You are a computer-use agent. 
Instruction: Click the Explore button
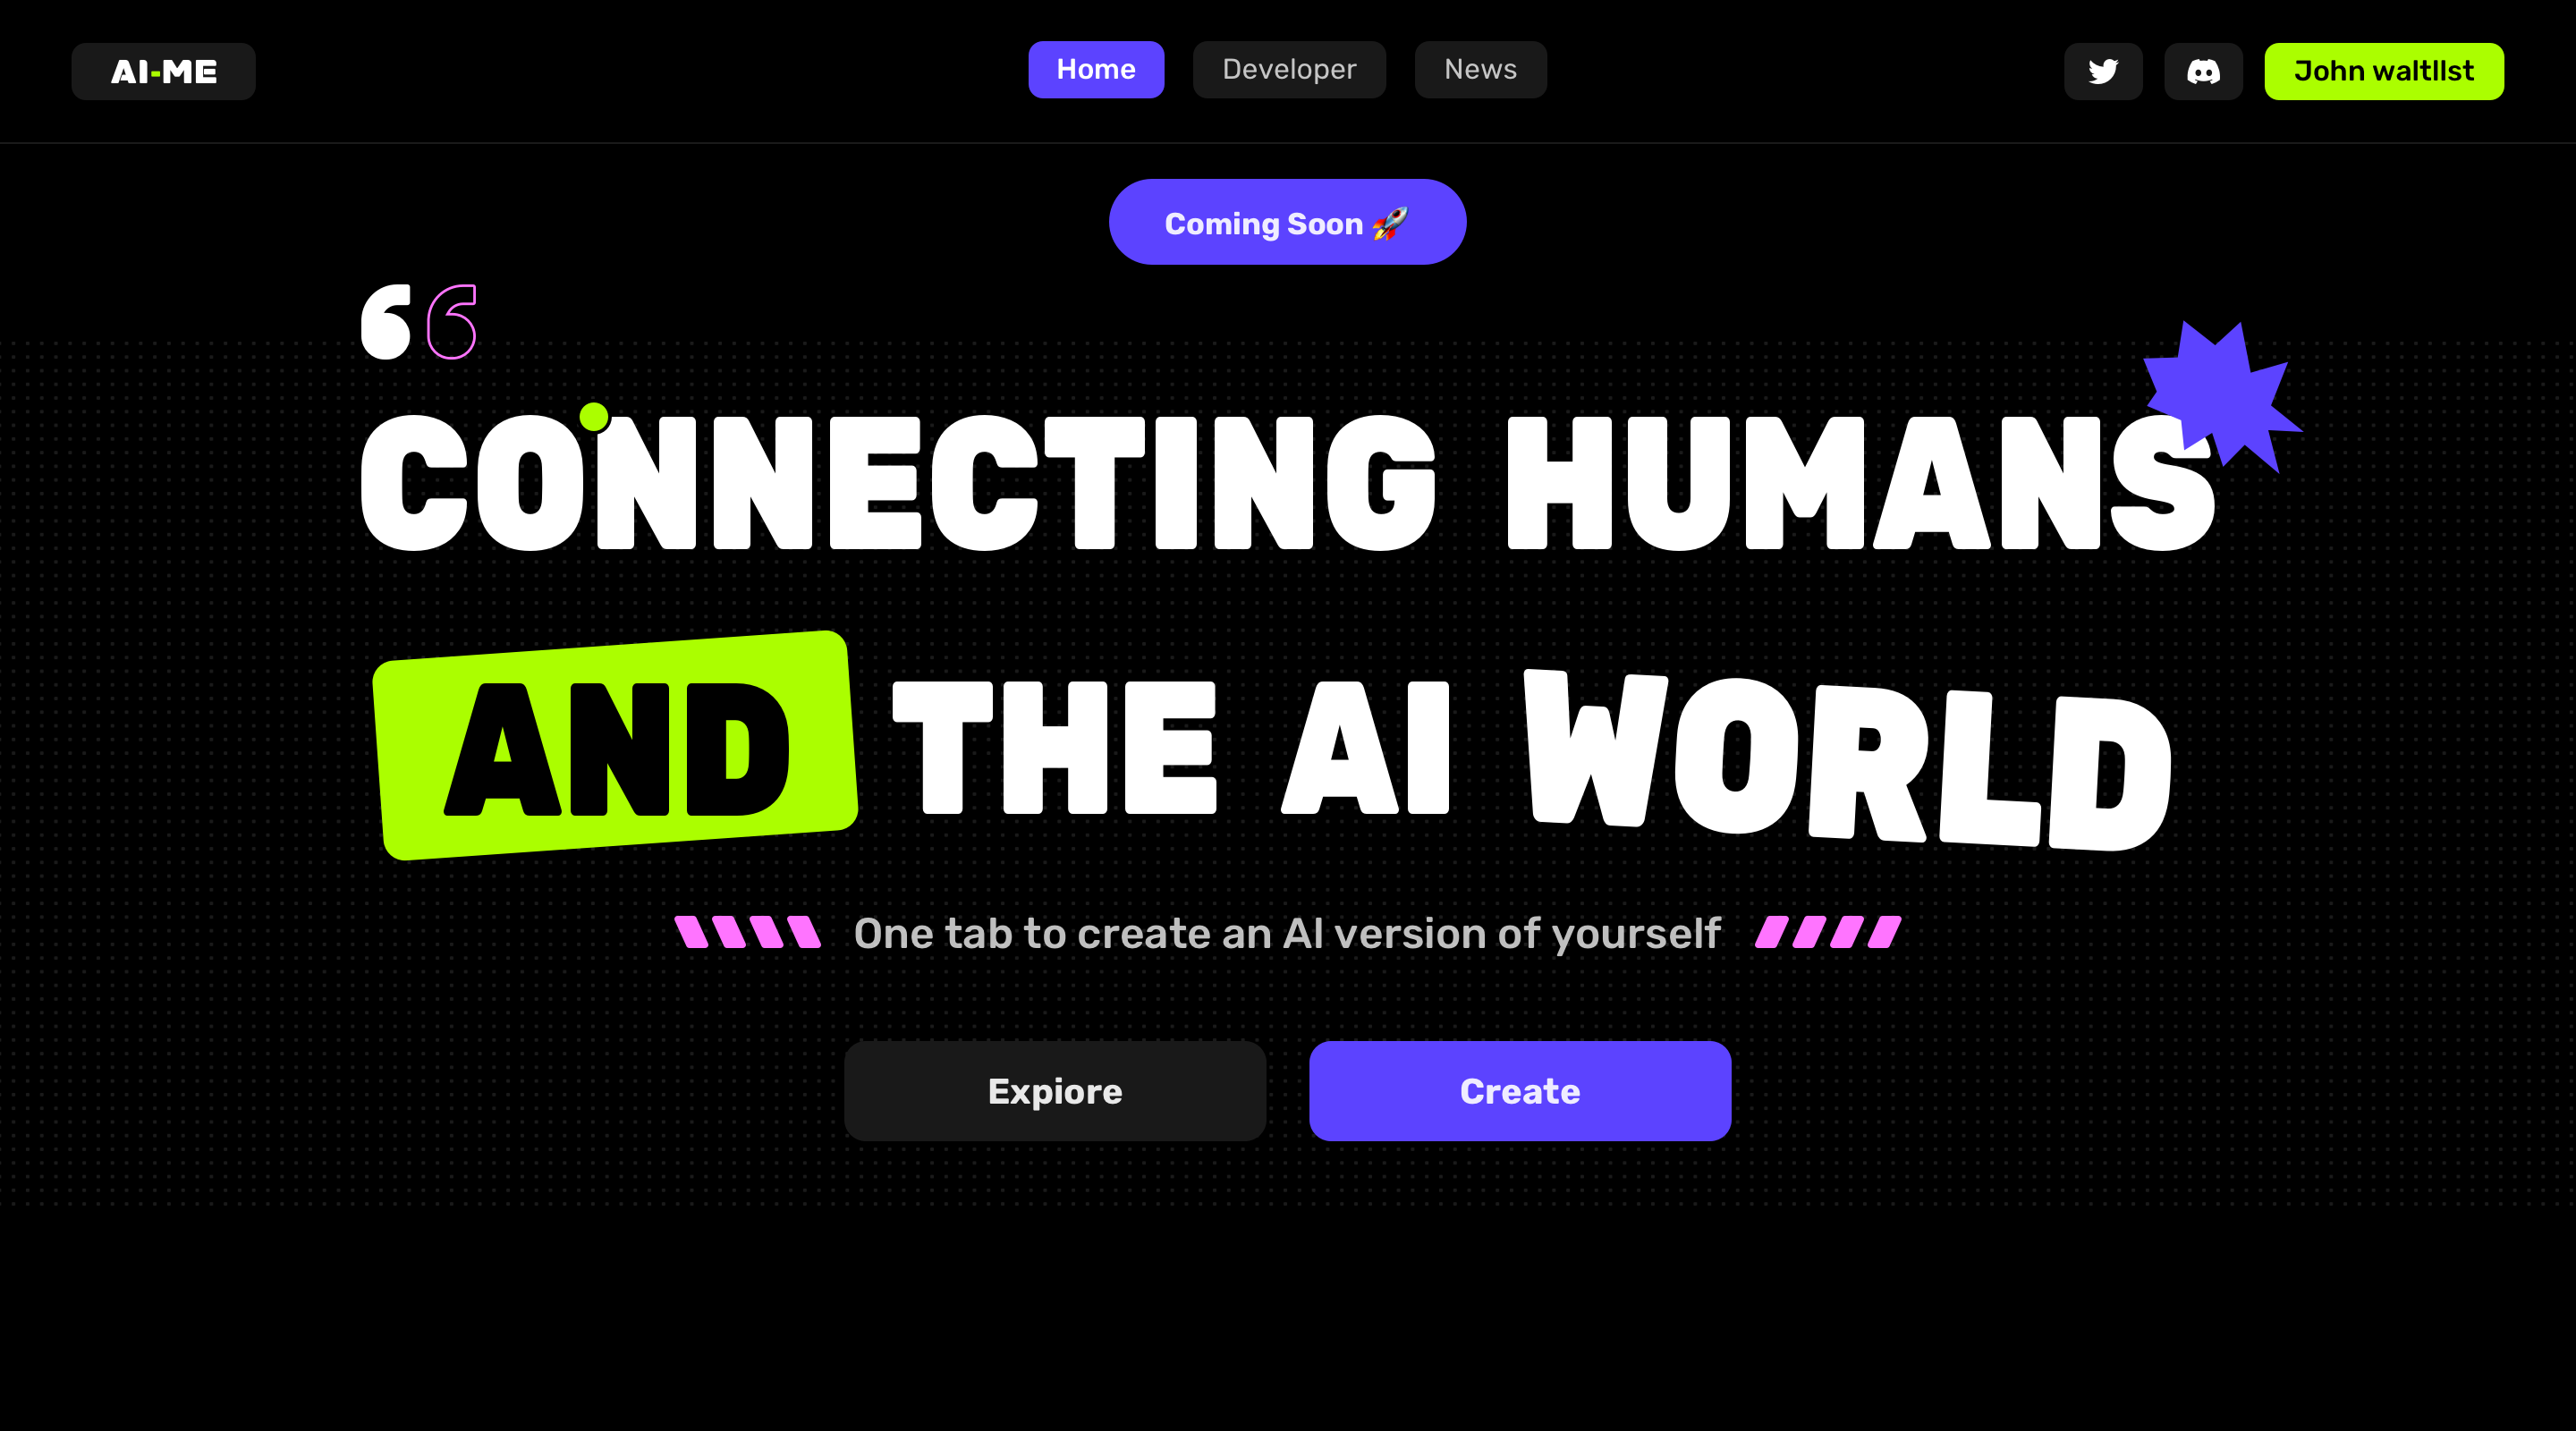1054,1089
